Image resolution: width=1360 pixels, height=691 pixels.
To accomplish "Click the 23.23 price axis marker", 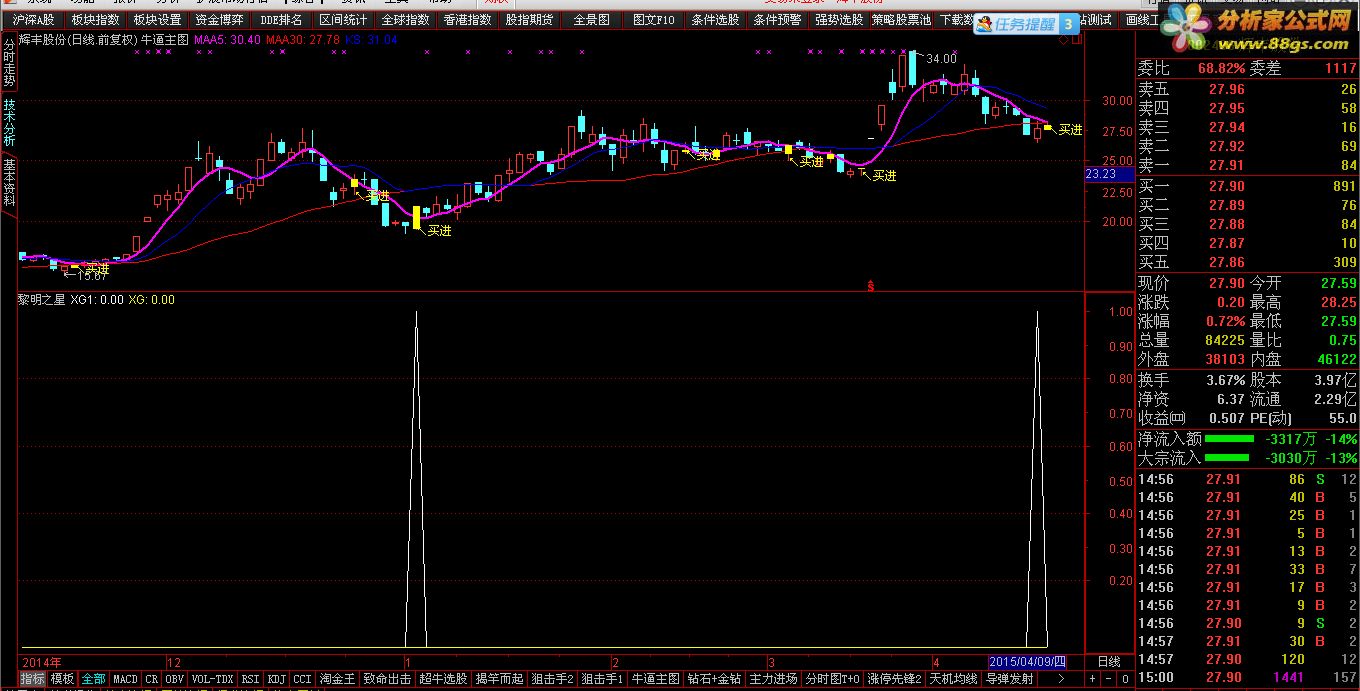I will pyautogui.click(x=1107, y=174).
